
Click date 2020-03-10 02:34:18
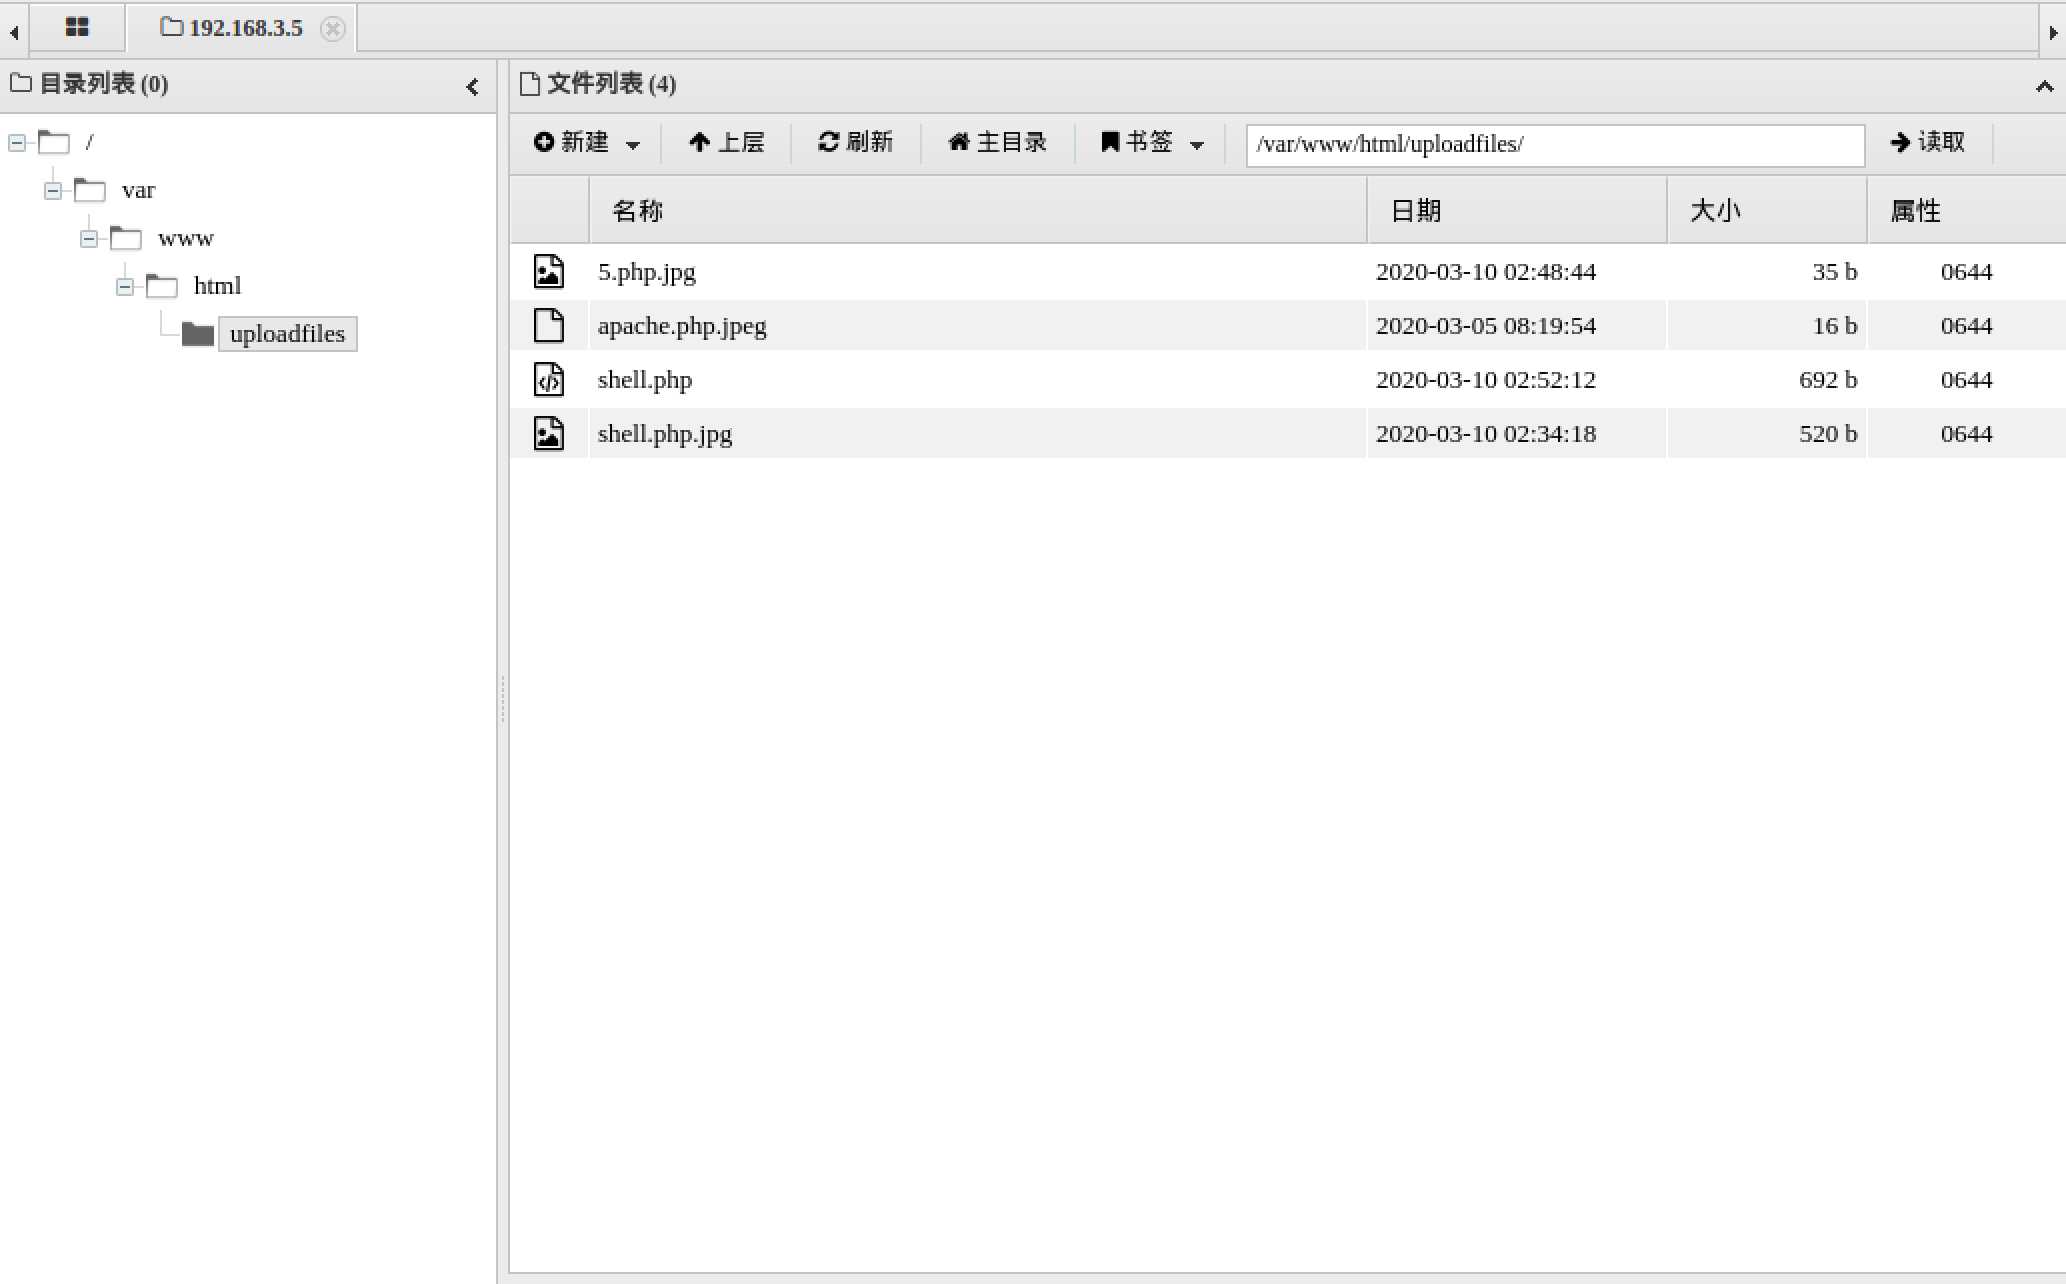tap(1486, 434)
